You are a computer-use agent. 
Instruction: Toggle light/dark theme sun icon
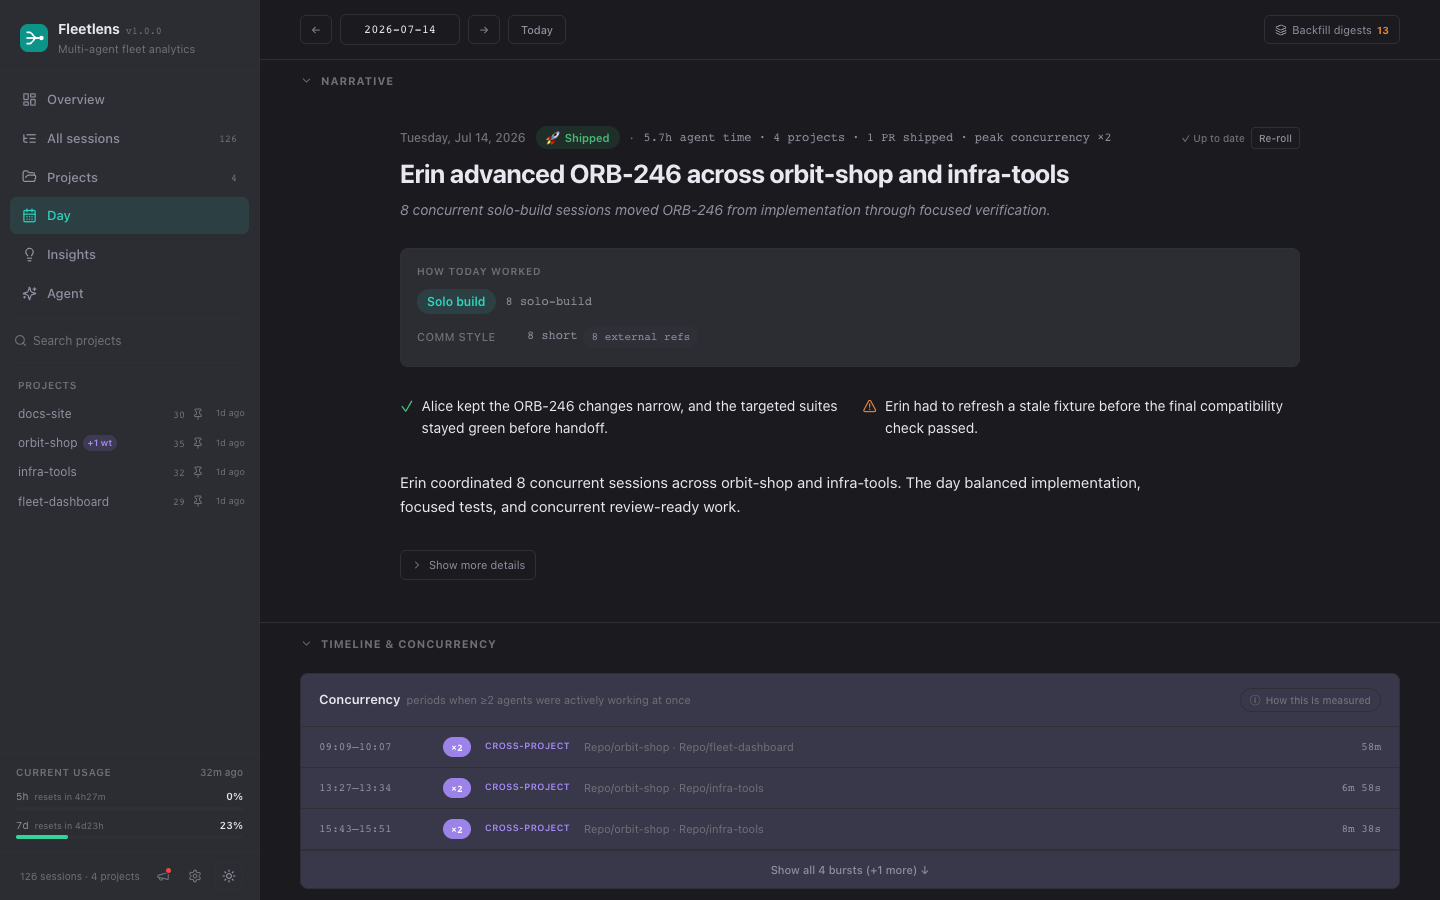point(229,876)
